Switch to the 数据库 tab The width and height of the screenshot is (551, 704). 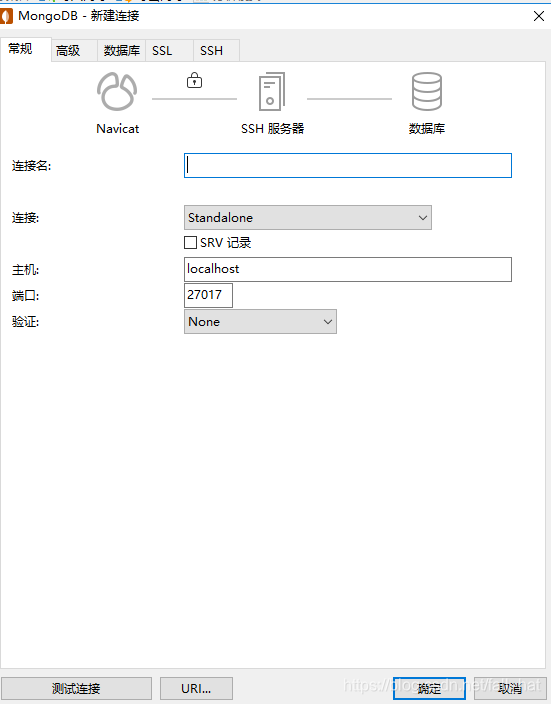122,50
